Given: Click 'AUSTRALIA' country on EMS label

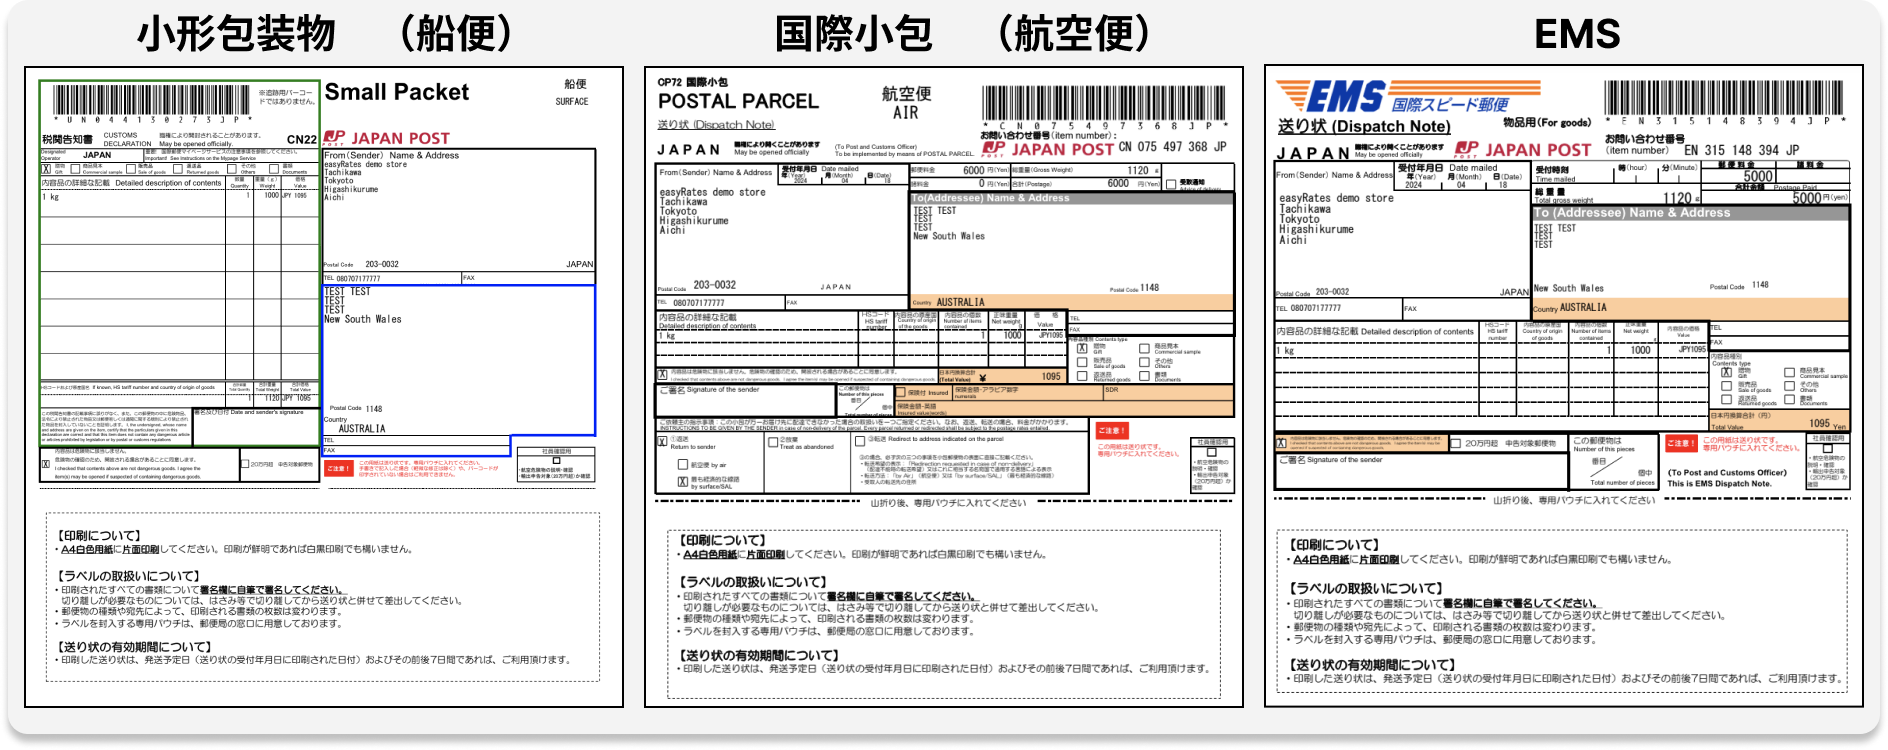Looking at the screenshot, I should point(1583,308).
